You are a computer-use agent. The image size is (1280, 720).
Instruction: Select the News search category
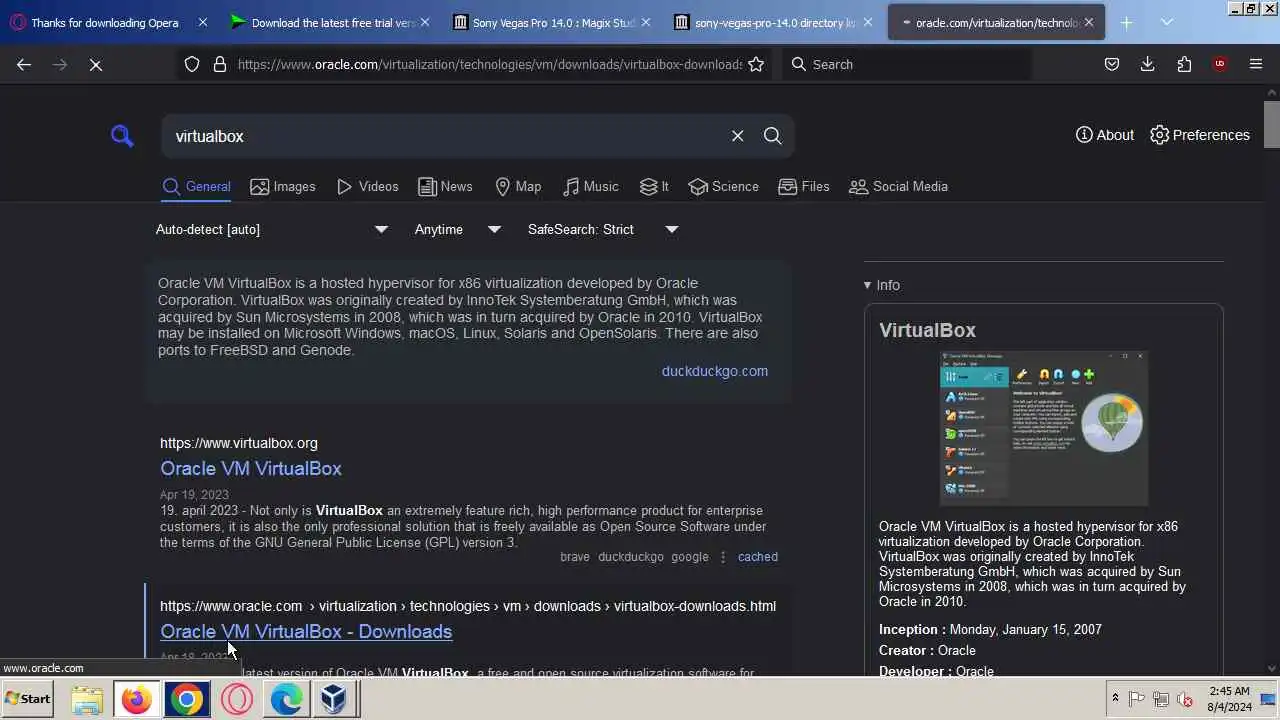[x=445, y=187]
